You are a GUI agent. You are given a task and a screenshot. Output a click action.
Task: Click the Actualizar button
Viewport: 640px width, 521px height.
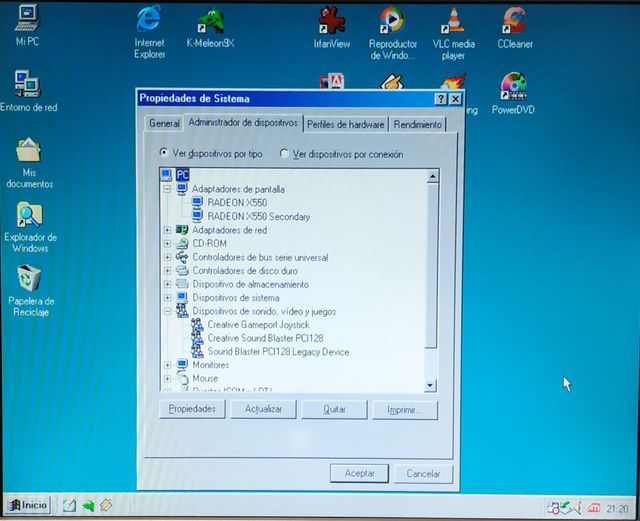[x=263, y=410]
